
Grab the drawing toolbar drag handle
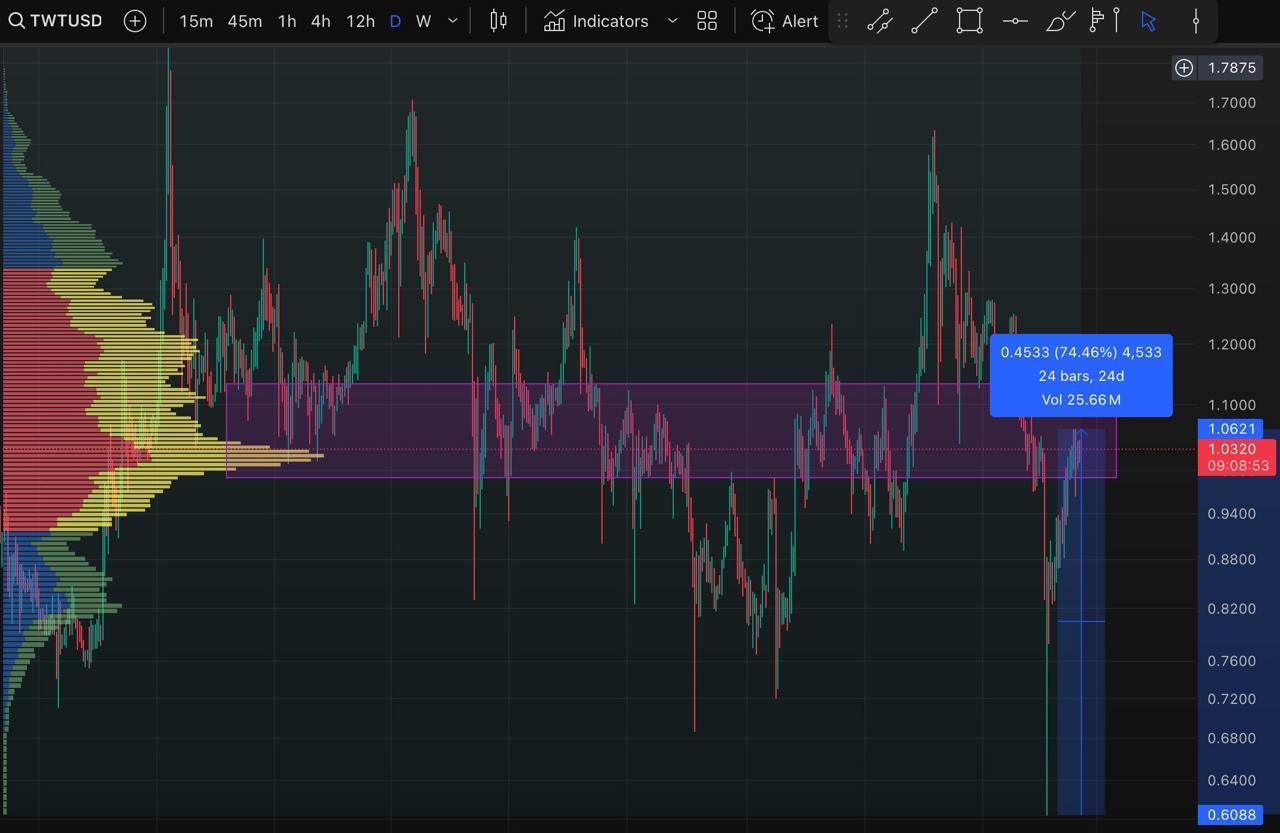(x=842, y=20)
